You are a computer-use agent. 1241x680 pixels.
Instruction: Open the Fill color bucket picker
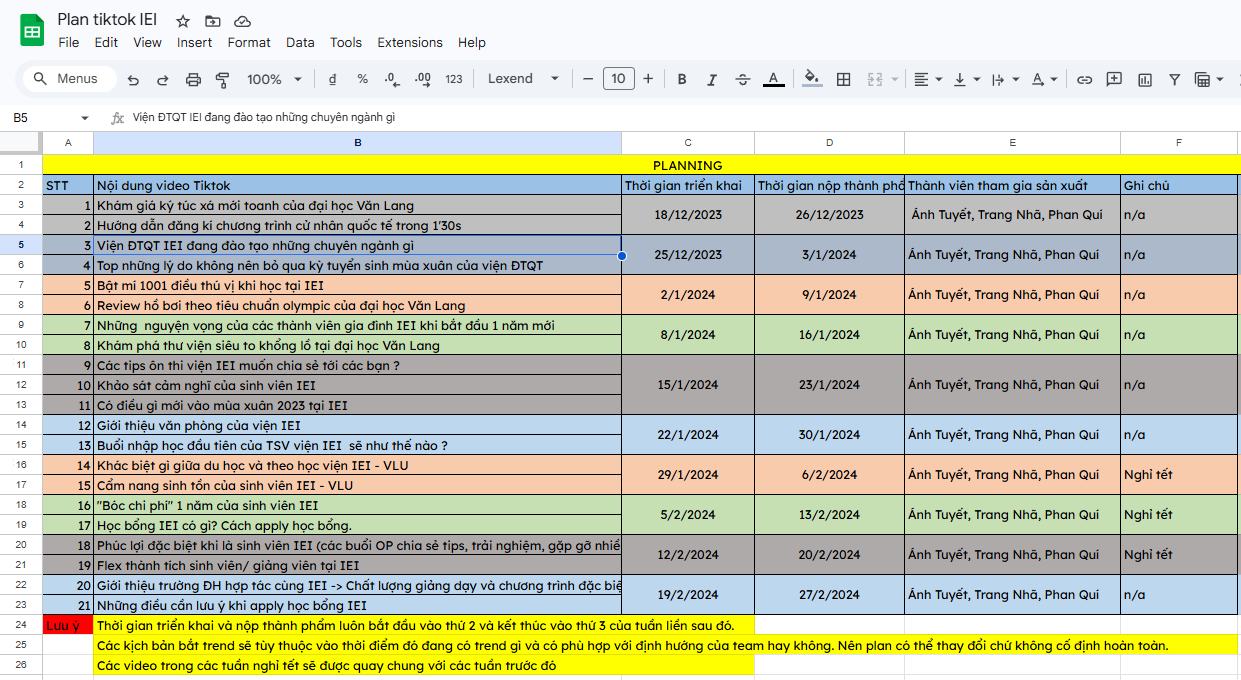(x=812, y=79)
